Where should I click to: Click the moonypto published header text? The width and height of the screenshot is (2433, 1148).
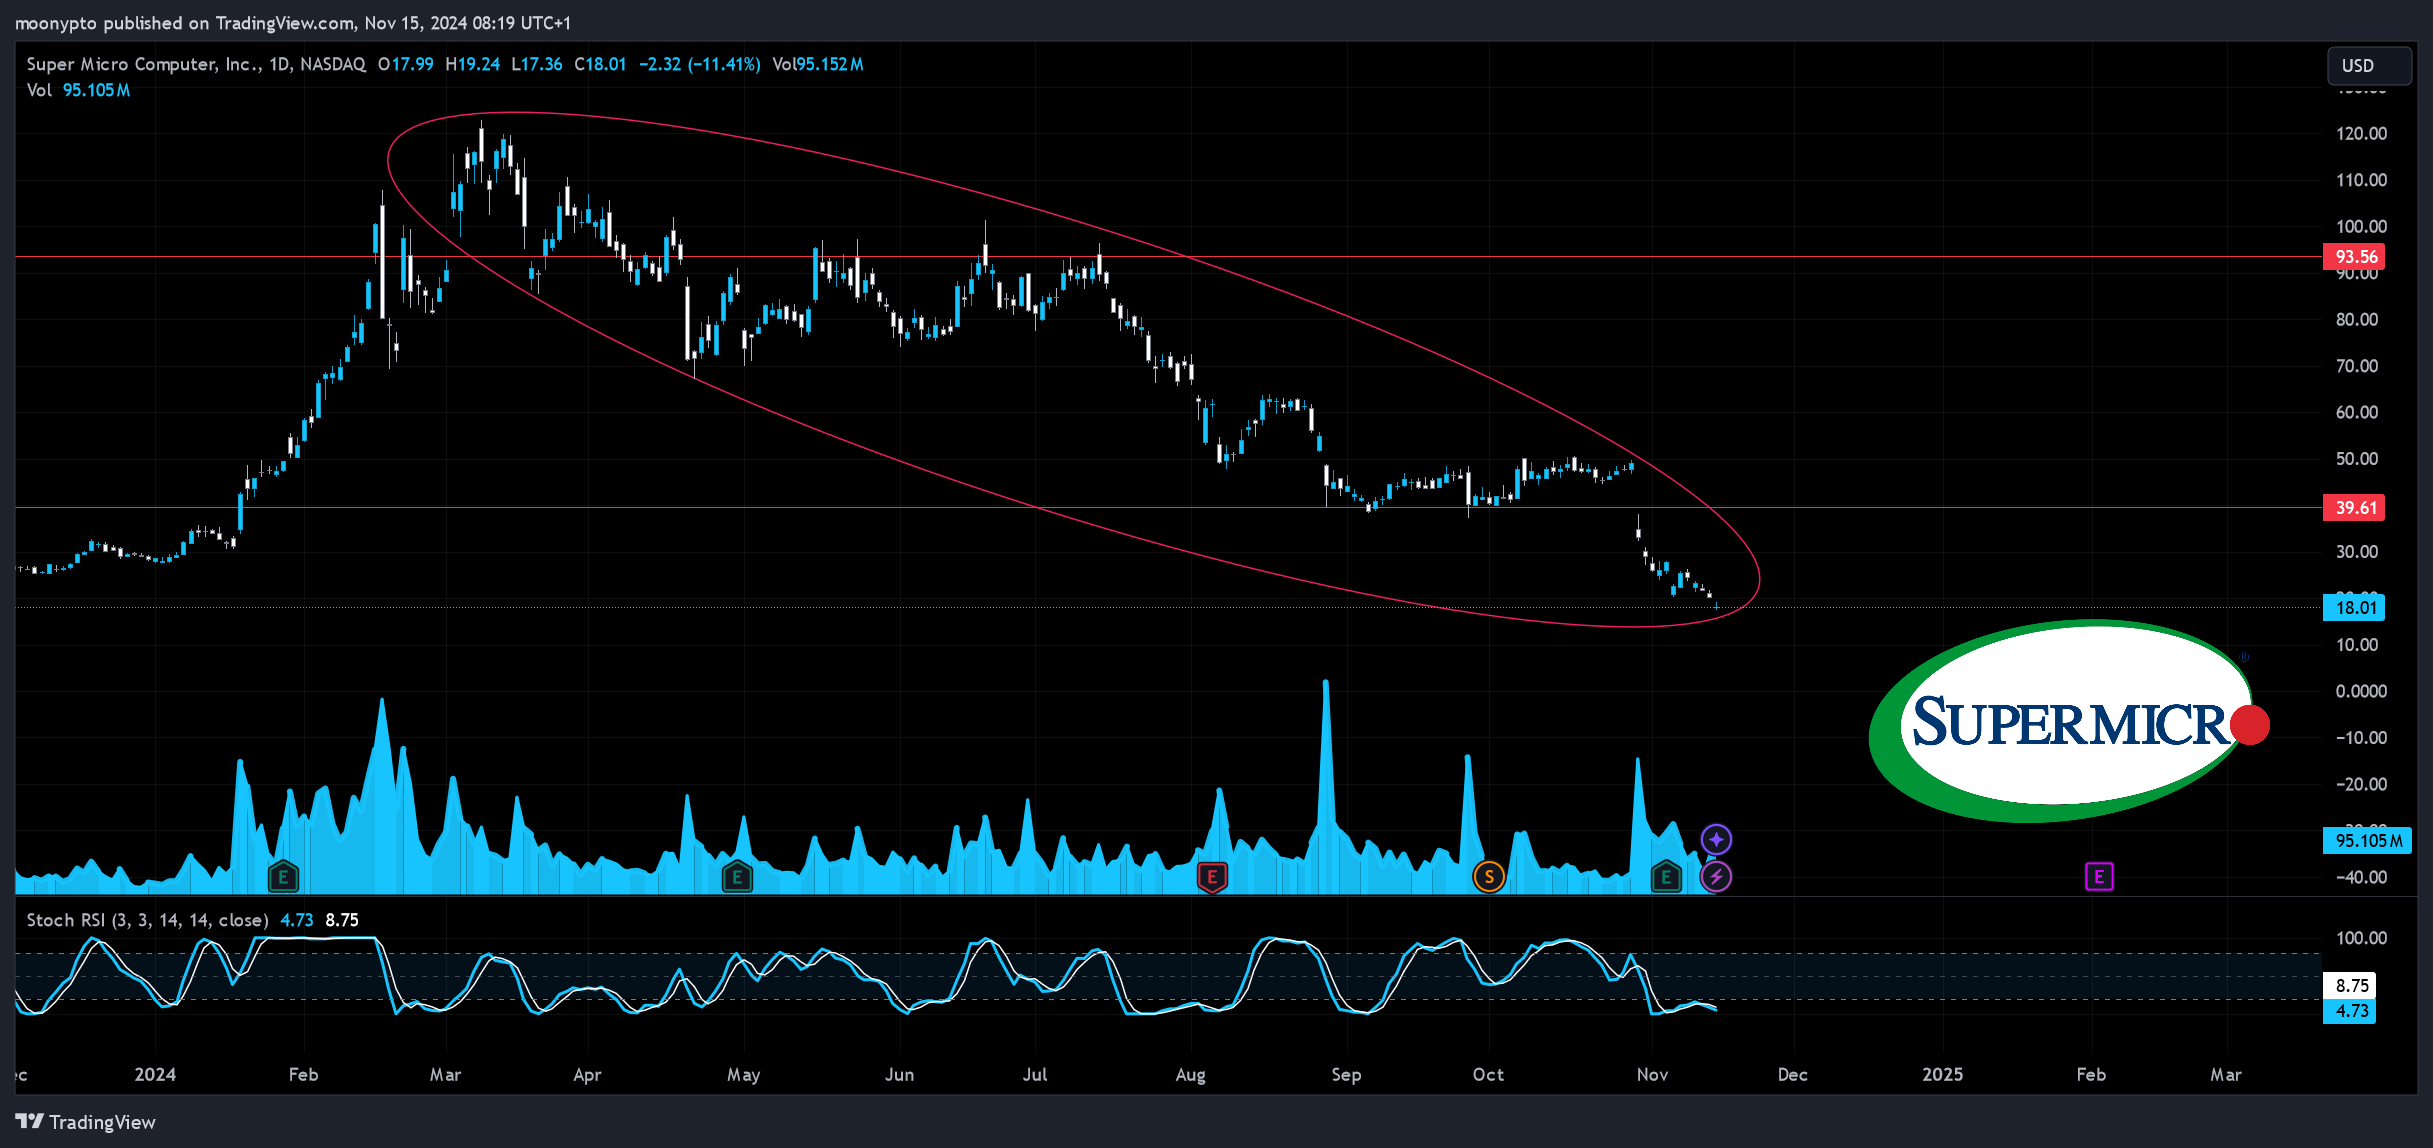291,22
